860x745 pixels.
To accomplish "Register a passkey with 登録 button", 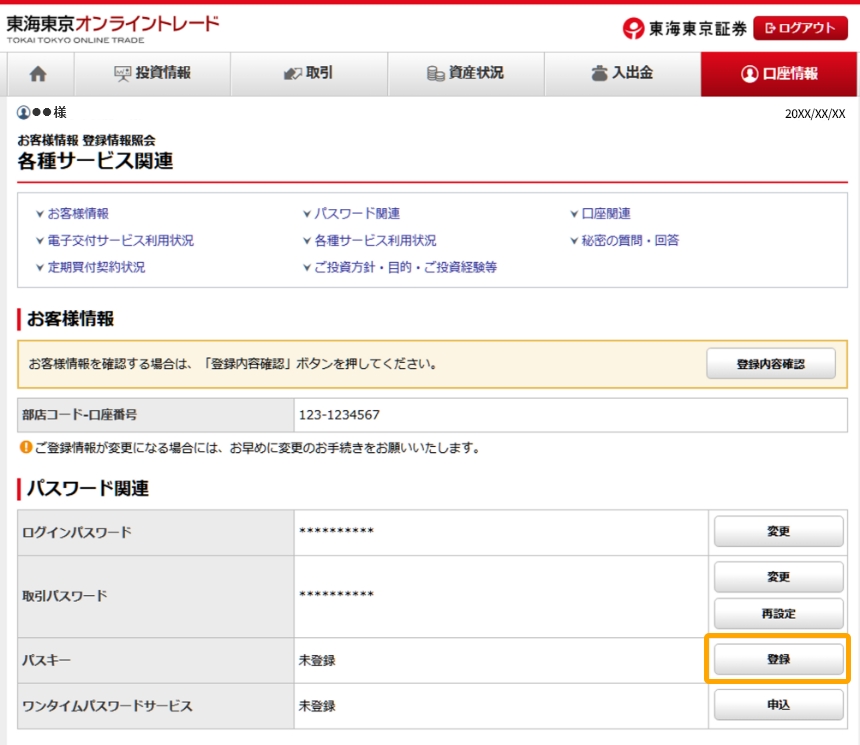I will click(778, 660).
